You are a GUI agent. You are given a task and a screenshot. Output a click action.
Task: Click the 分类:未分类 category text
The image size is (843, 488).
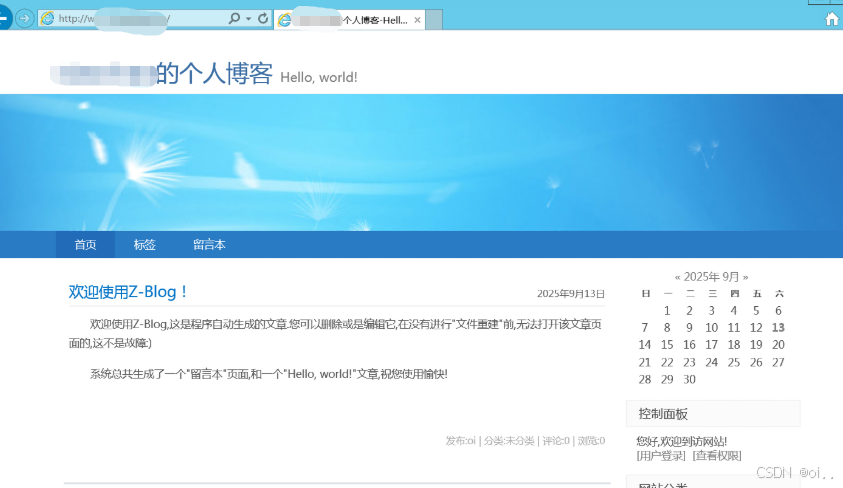tap(509, 441)
